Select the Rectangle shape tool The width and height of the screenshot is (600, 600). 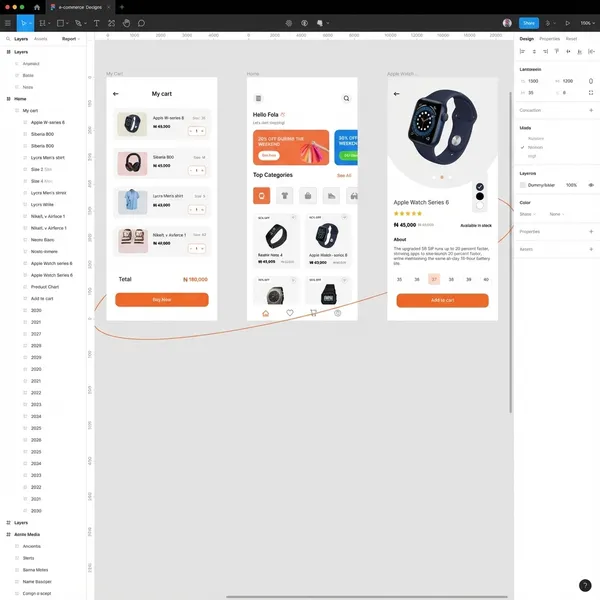pyautogui.click(x=60, y=23)
